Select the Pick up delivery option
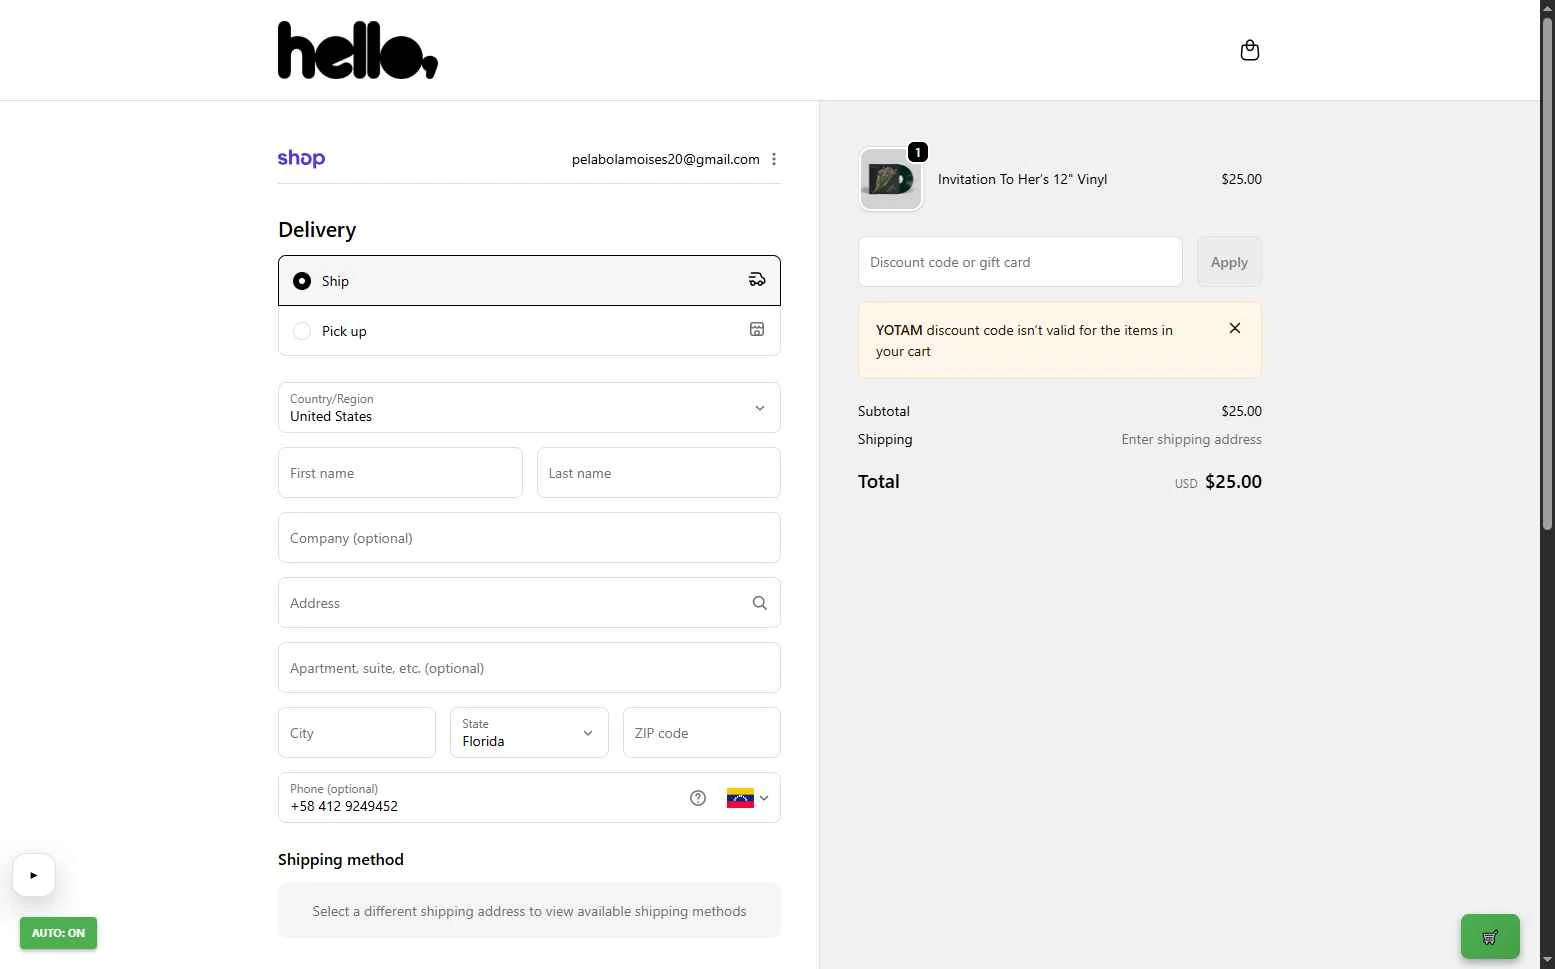This screenshot has width=1555, height=969. 529,330
